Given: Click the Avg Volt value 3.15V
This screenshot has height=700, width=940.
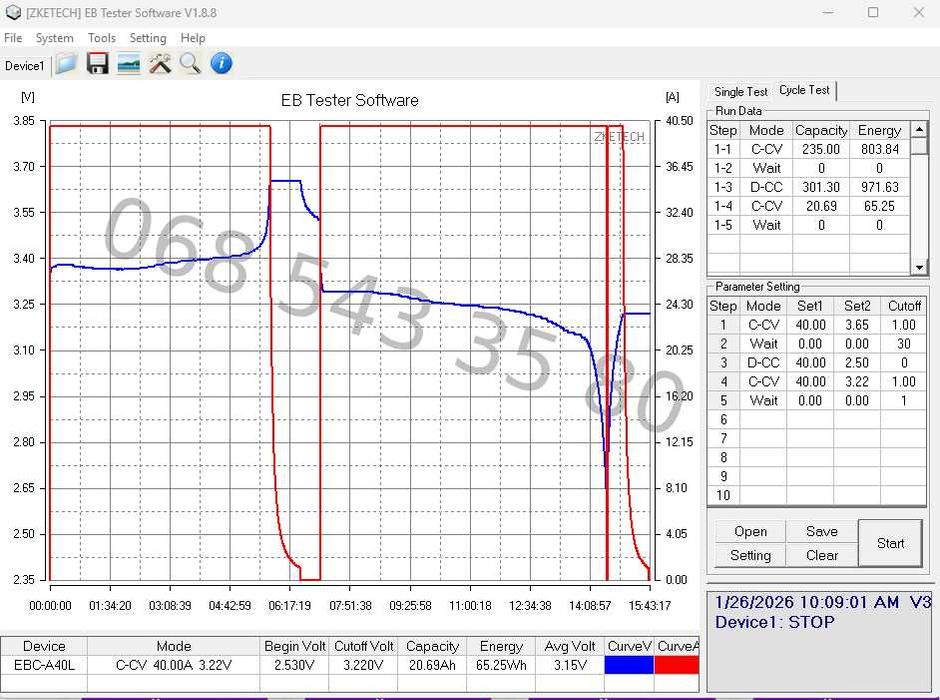Looking at the screenshot, I should coord(570,665).
